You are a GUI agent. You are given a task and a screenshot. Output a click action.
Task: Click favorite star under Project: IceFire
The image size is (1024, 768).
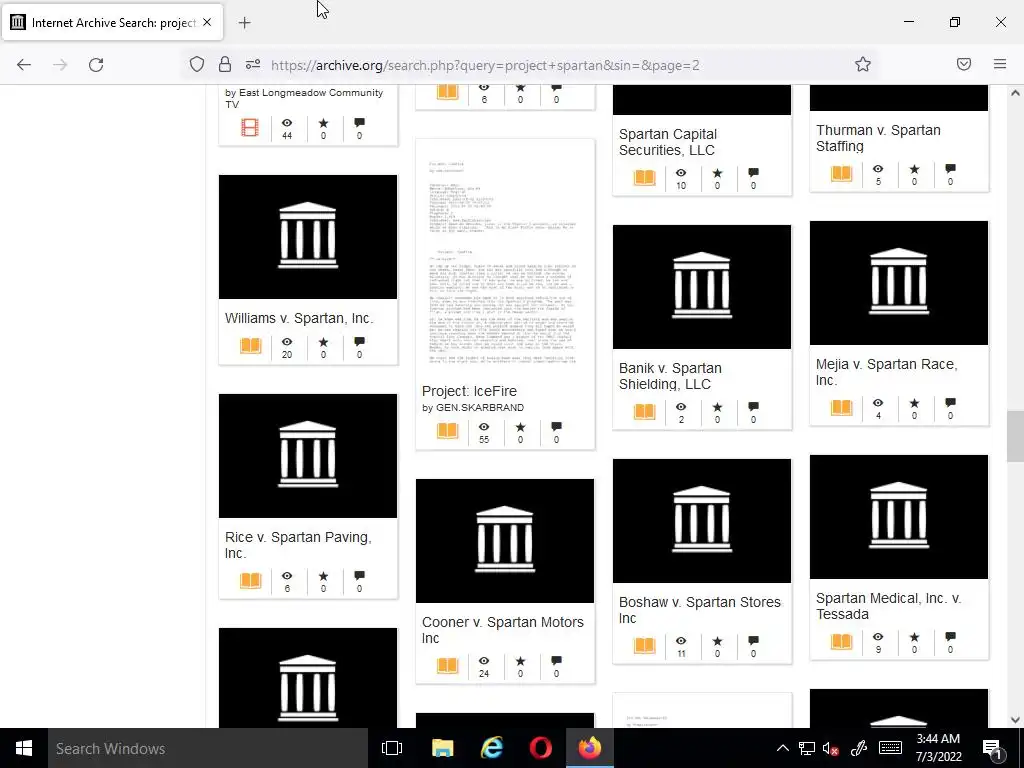pyautogui.click(x=520, y=427)
